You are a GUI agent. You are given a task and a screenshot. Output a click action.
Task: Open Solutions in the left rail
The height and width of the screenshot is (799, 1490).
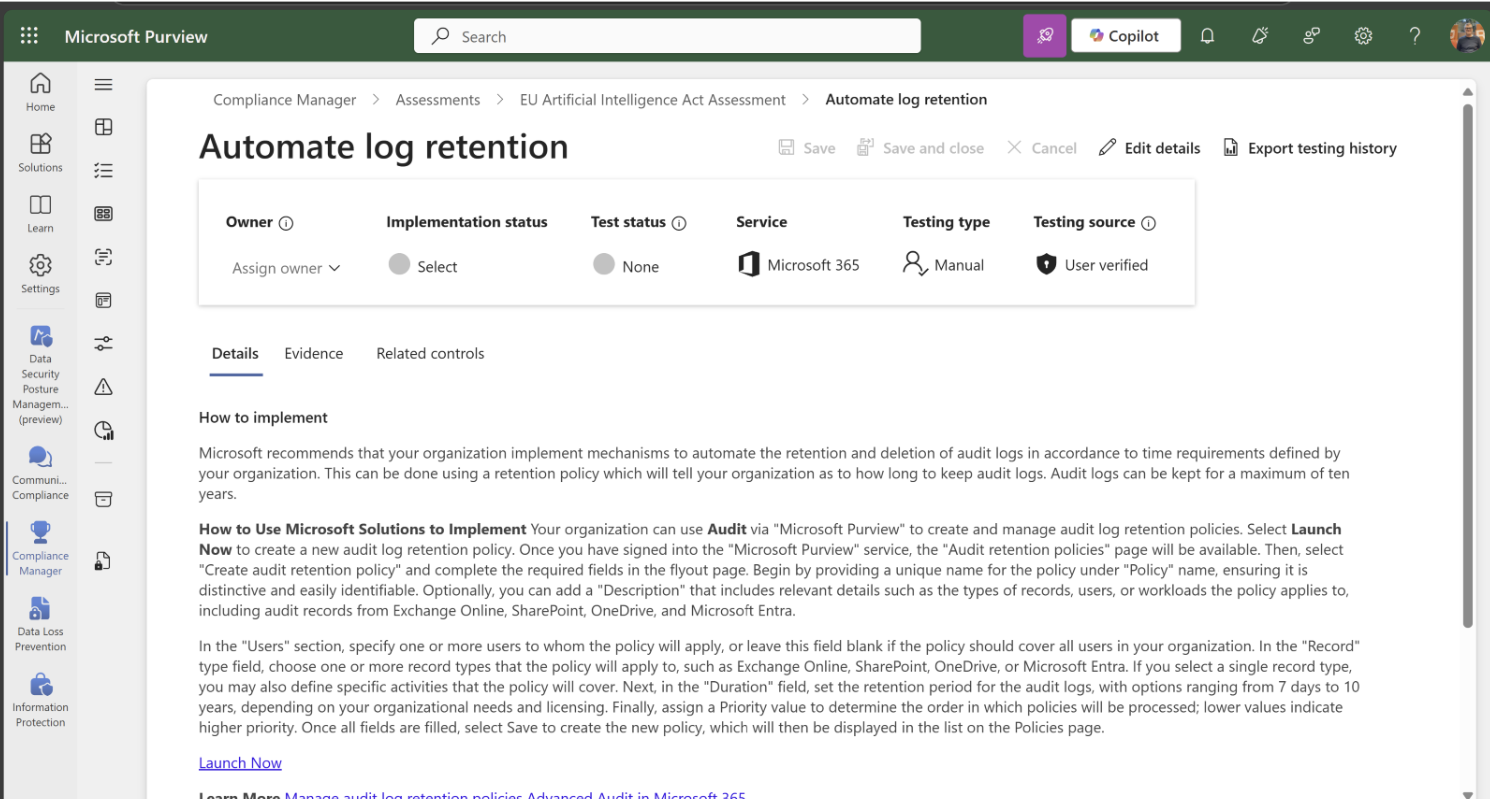click(x=40, y=153)
